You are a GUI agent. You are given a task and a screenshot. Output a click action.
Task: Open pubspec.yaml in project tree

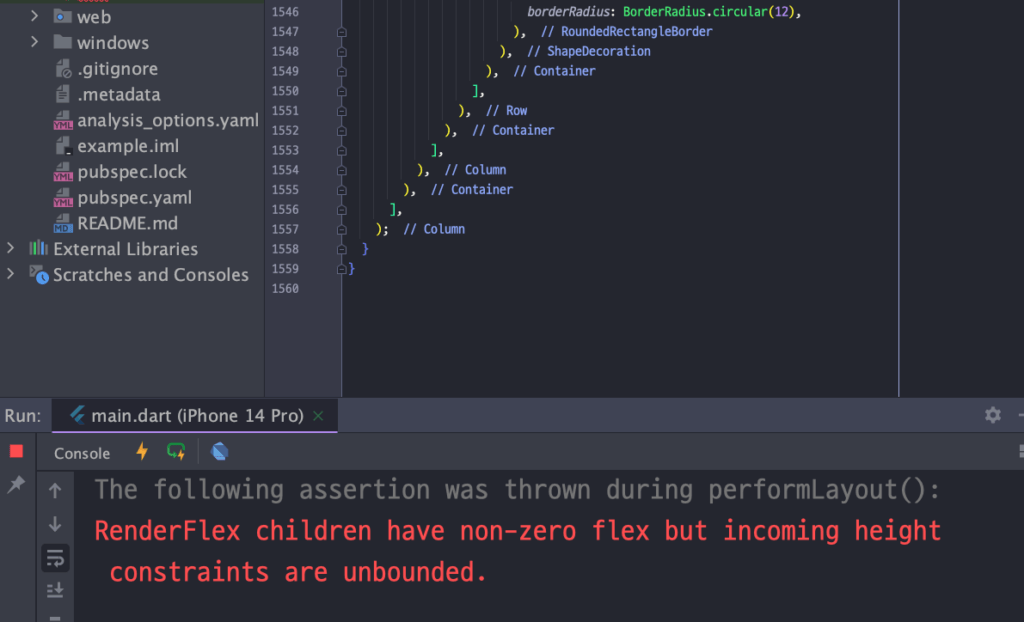click(134, 197)
